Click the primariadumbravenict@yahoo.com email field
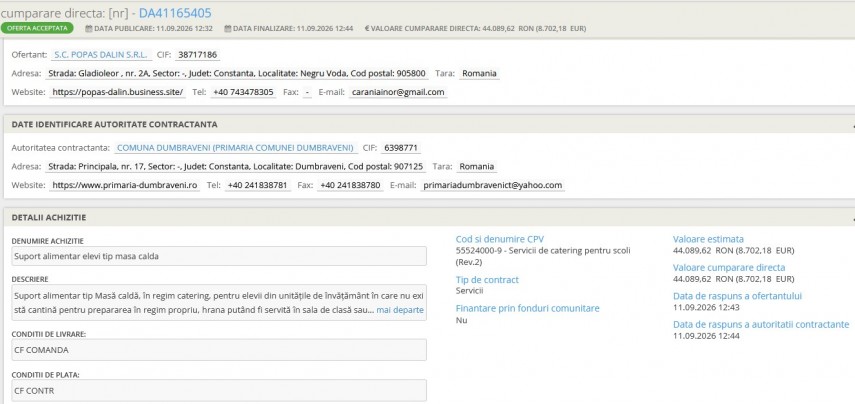Viewport: 855px width, 404px height. point(492,185)
